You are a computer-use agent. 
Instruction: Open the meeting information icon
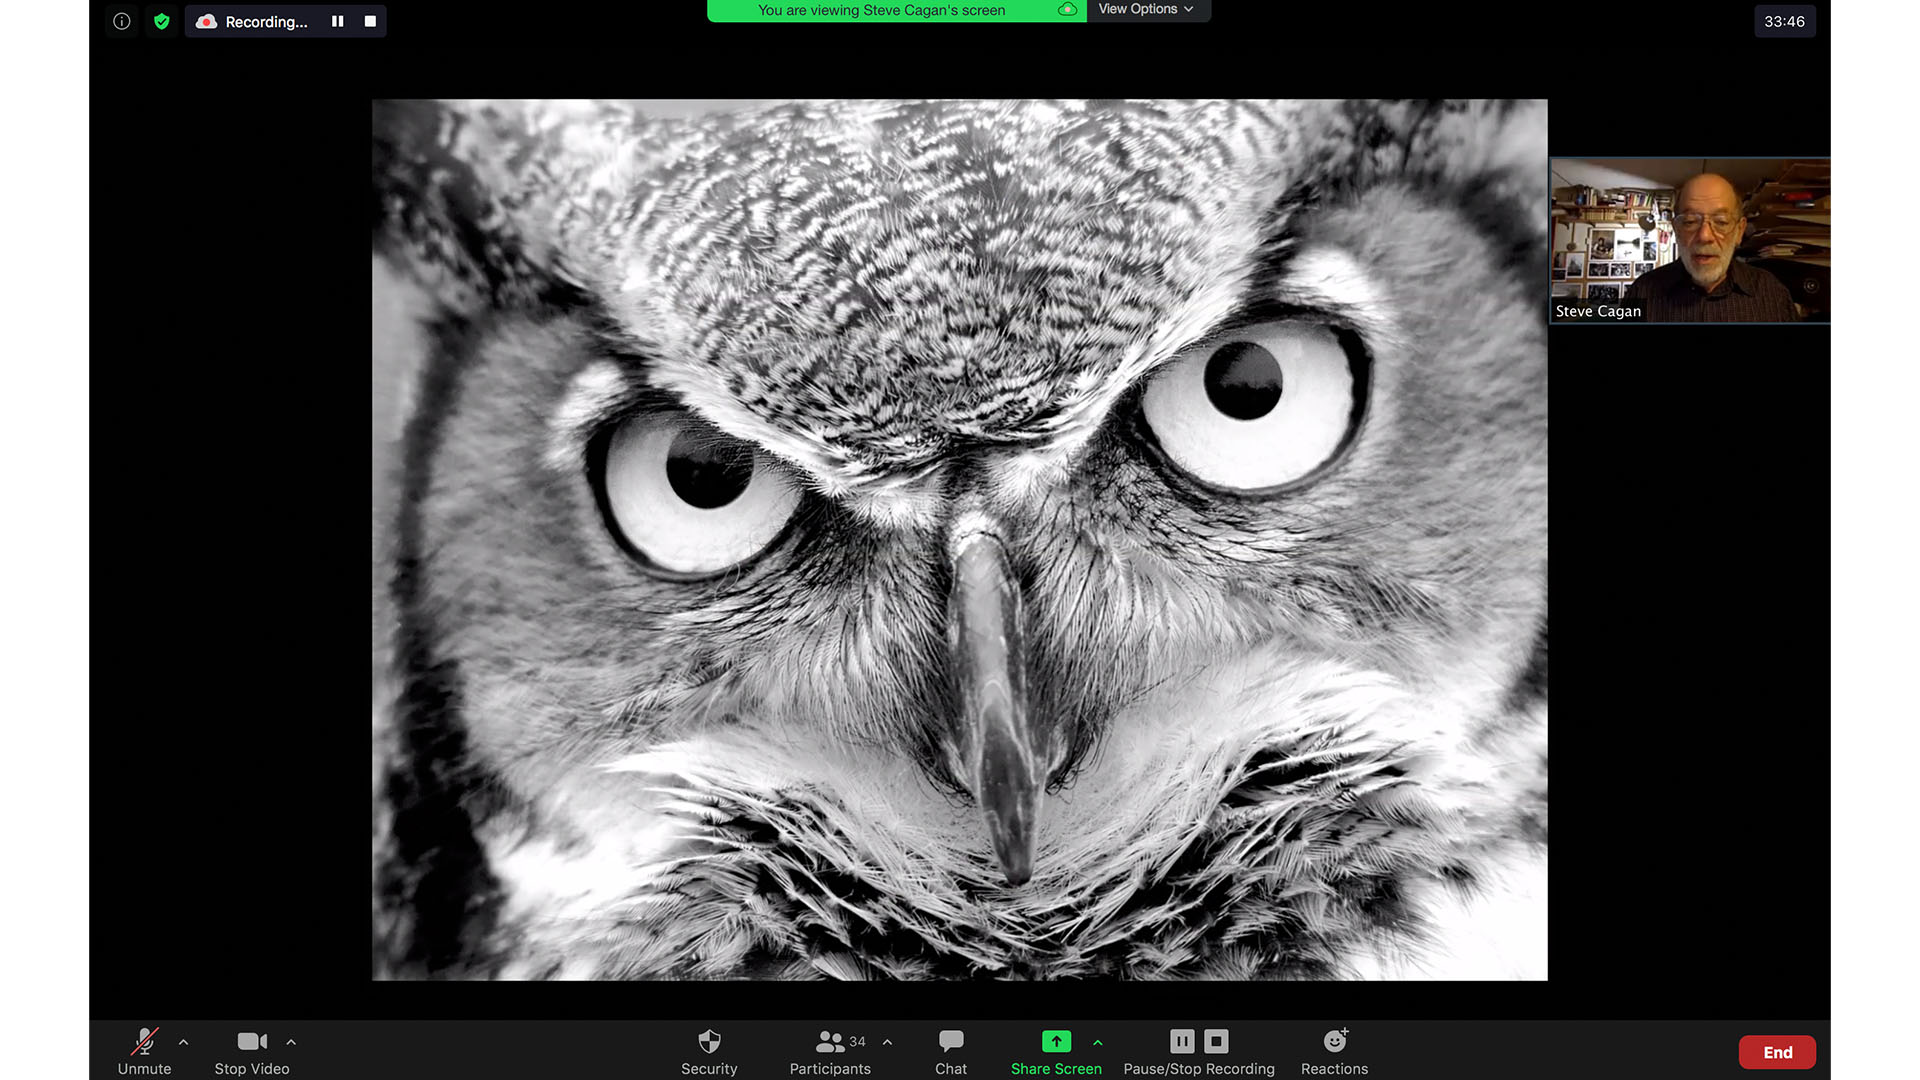tap(122, 21)
